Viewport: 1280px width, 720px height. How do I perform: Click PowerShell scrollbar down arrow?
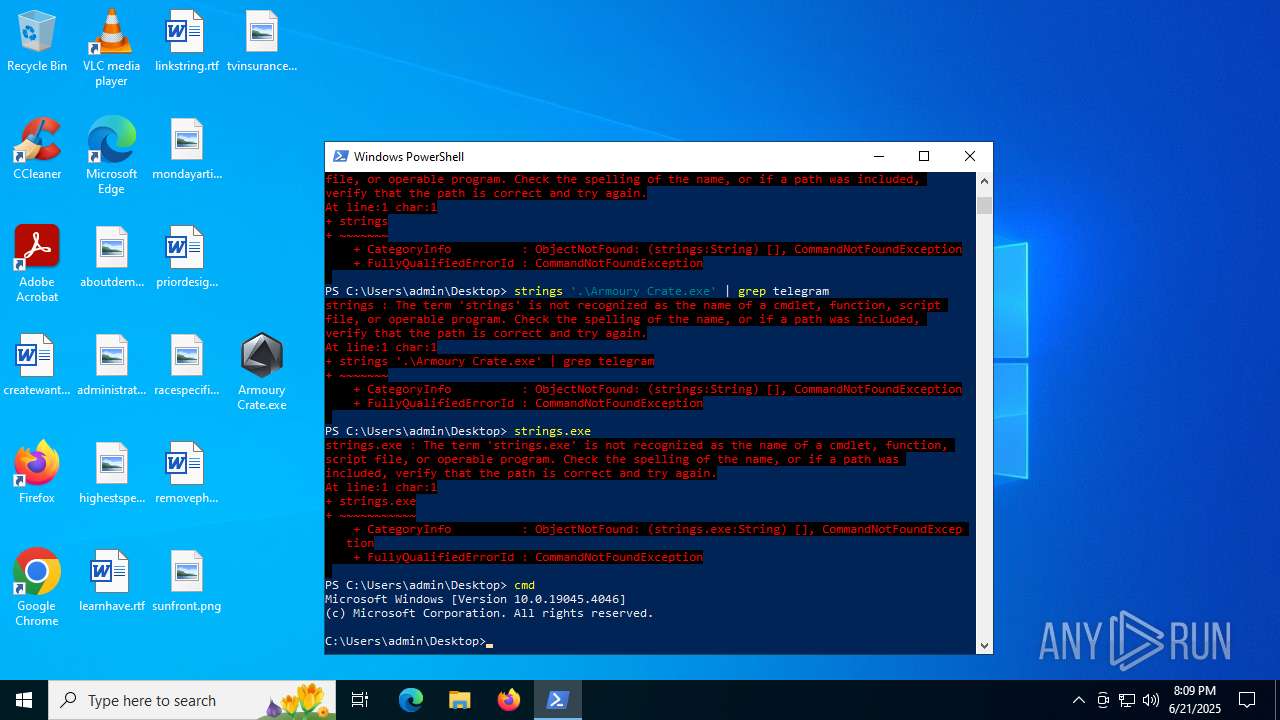pyautogui.click(x=984, y=645)
